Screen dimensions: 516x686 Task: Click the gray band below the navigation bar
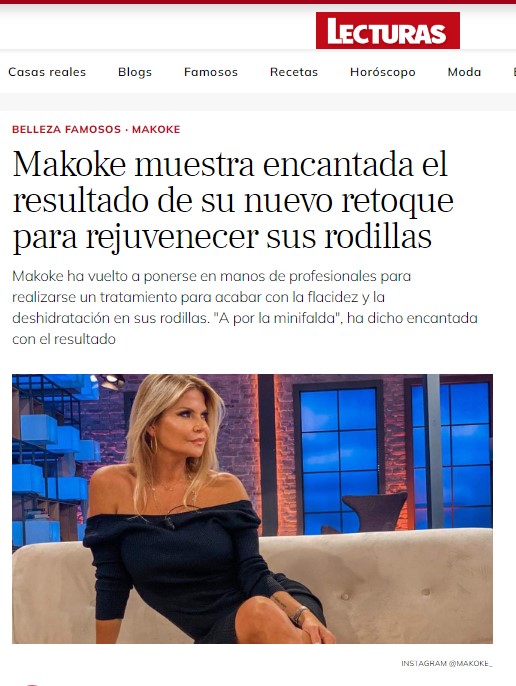258,102
